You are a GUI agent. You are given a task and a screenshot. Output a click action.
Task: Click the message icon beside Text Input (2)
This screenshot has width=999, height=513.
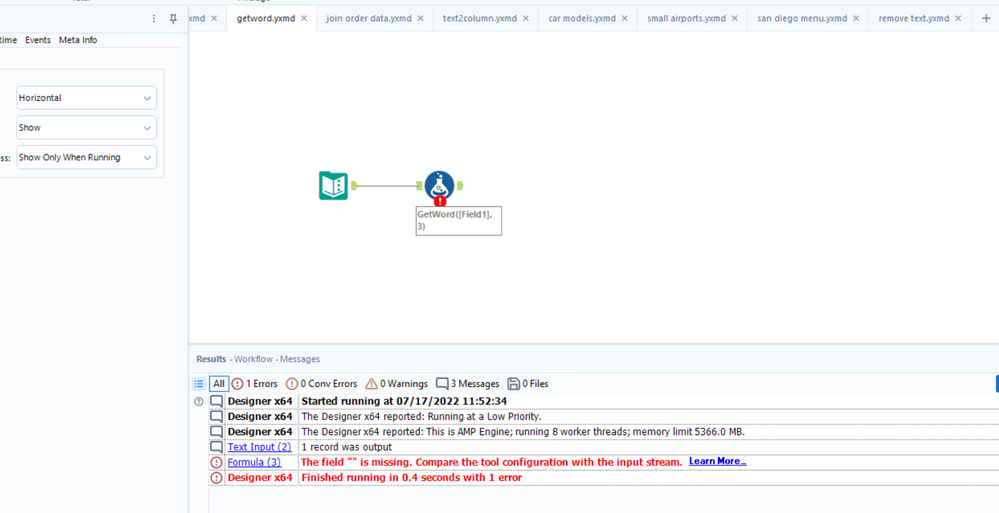217,447
